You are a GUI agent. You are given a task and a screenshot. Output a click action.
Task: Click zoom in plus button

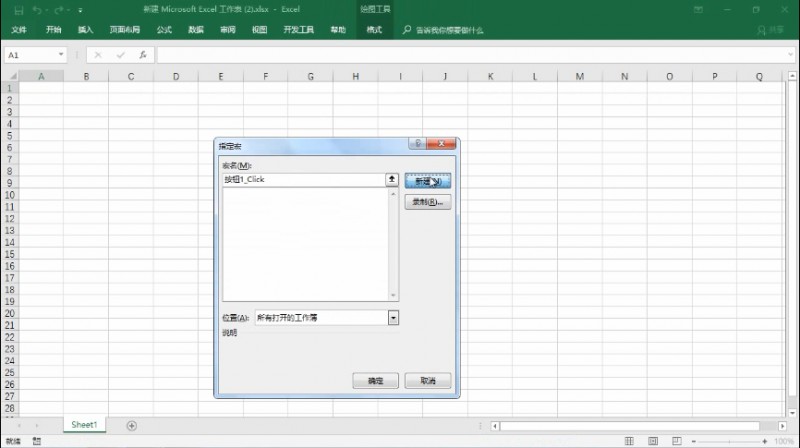click(x=764, y=441)
